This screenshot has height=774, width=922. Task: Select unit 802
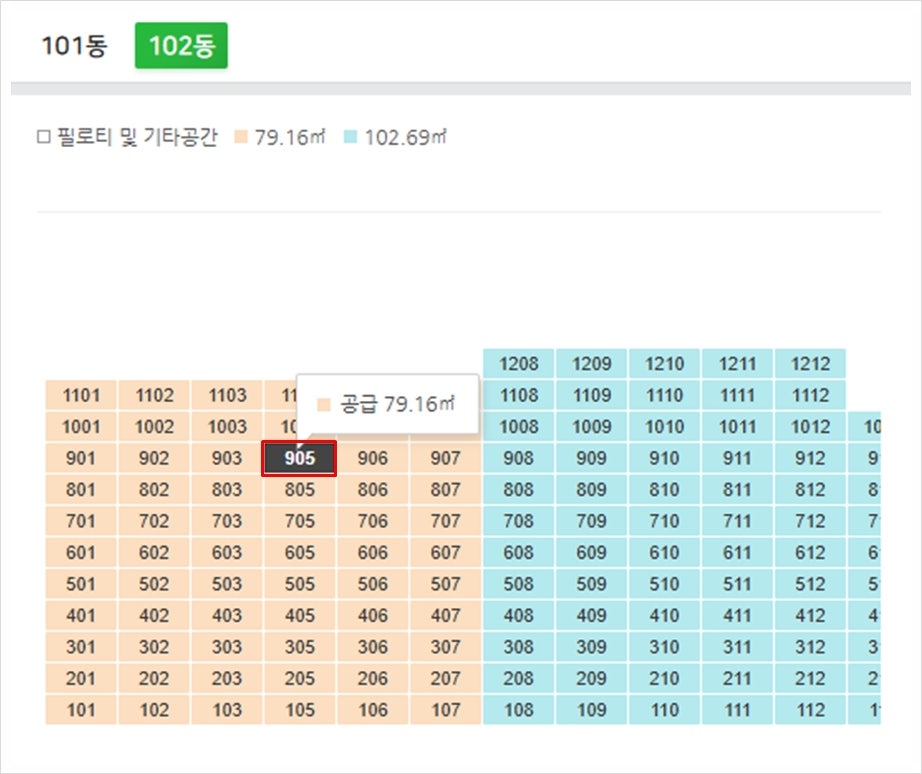tap(153, 489)
